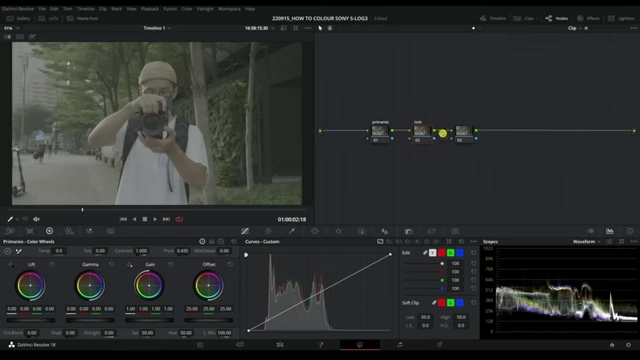Click the auto balance icon in Primaries

[7, 251]
